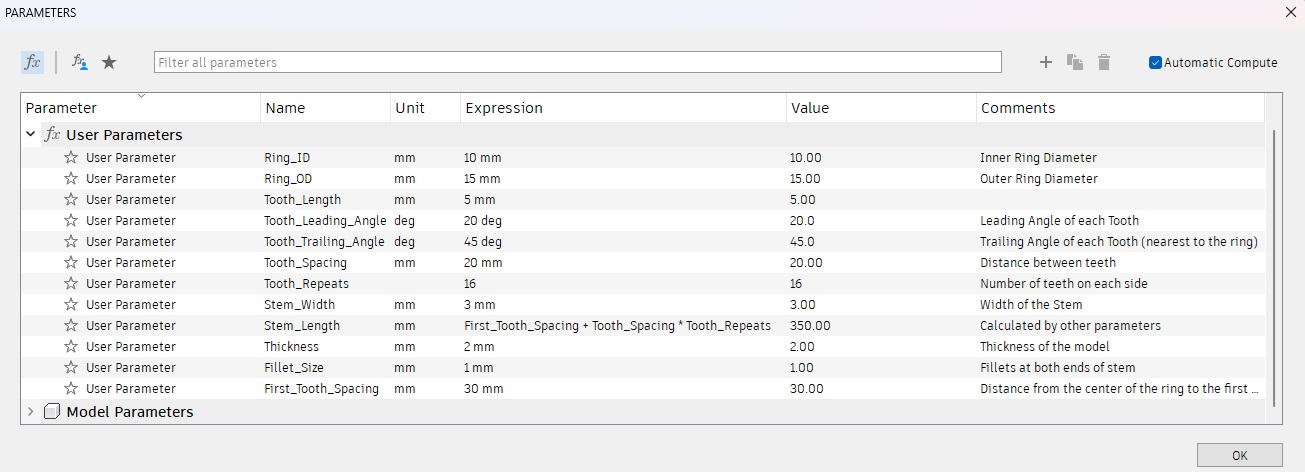The height and width of the screenshot is (472, 1305).
Task: Click the 'Outer Ring Diameter' comment
Action: (x=1039, y=178)
